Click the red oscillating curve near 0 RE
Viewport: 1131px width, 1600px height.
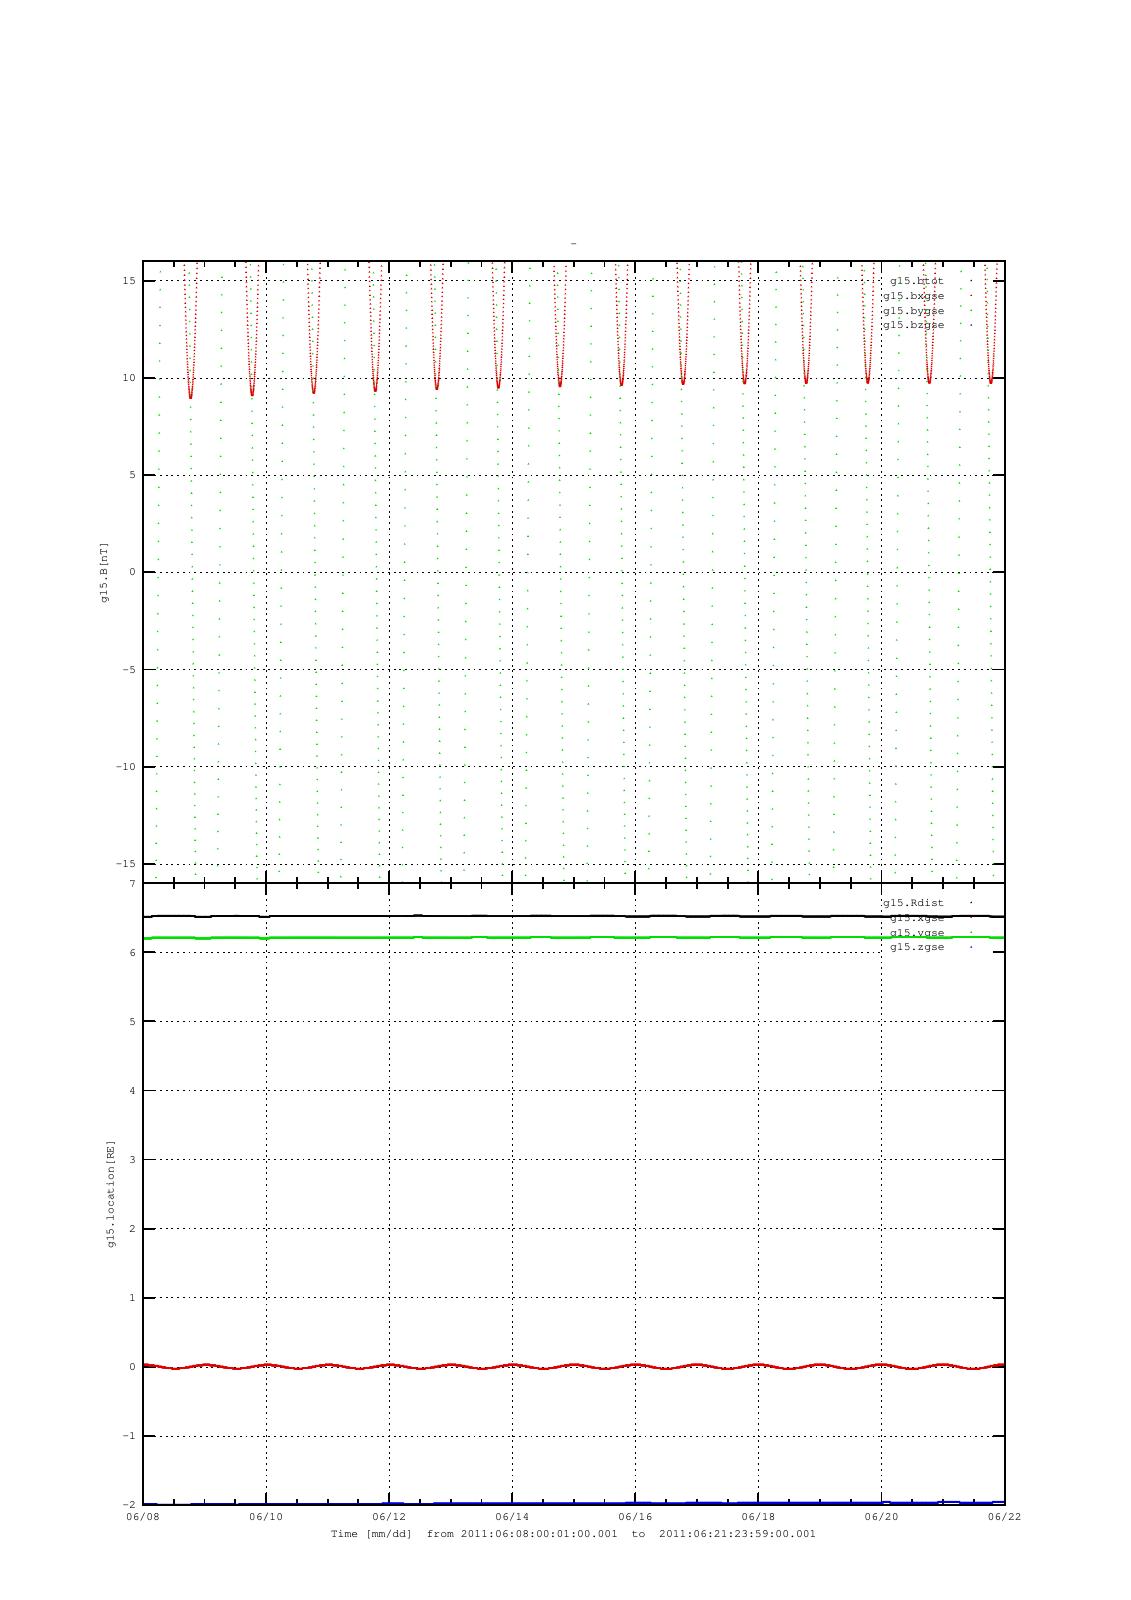(x=573, y=1366)
